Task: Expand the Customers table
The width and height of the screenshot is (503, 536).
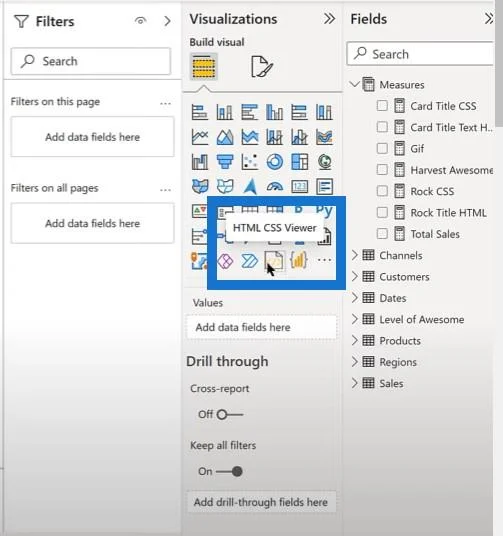Action: pos(355,277)
